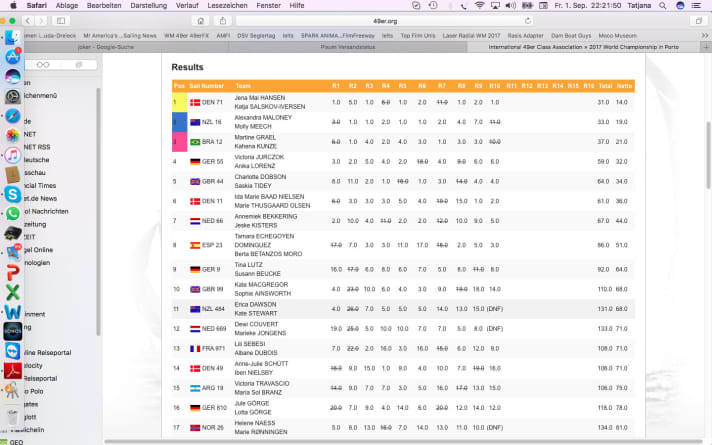The height and width of the screenshot is (445, 712).
Task: Open the Bearbeiten menu
Action: pos(104,5)
